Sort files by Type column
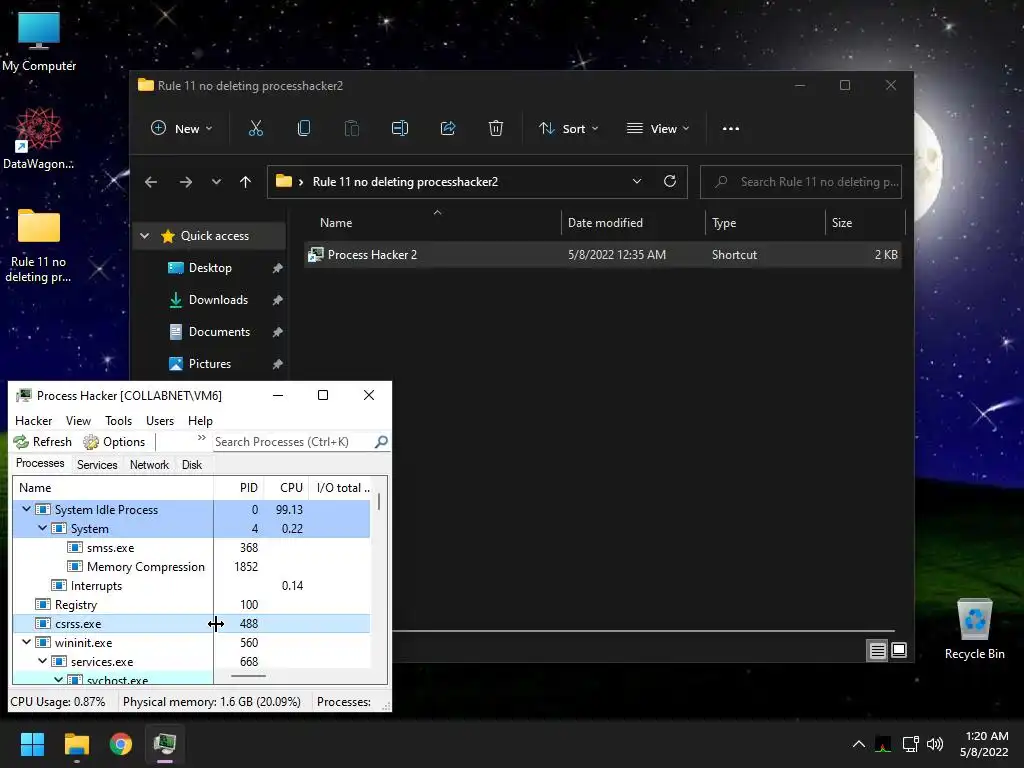 tap(765, 223)
